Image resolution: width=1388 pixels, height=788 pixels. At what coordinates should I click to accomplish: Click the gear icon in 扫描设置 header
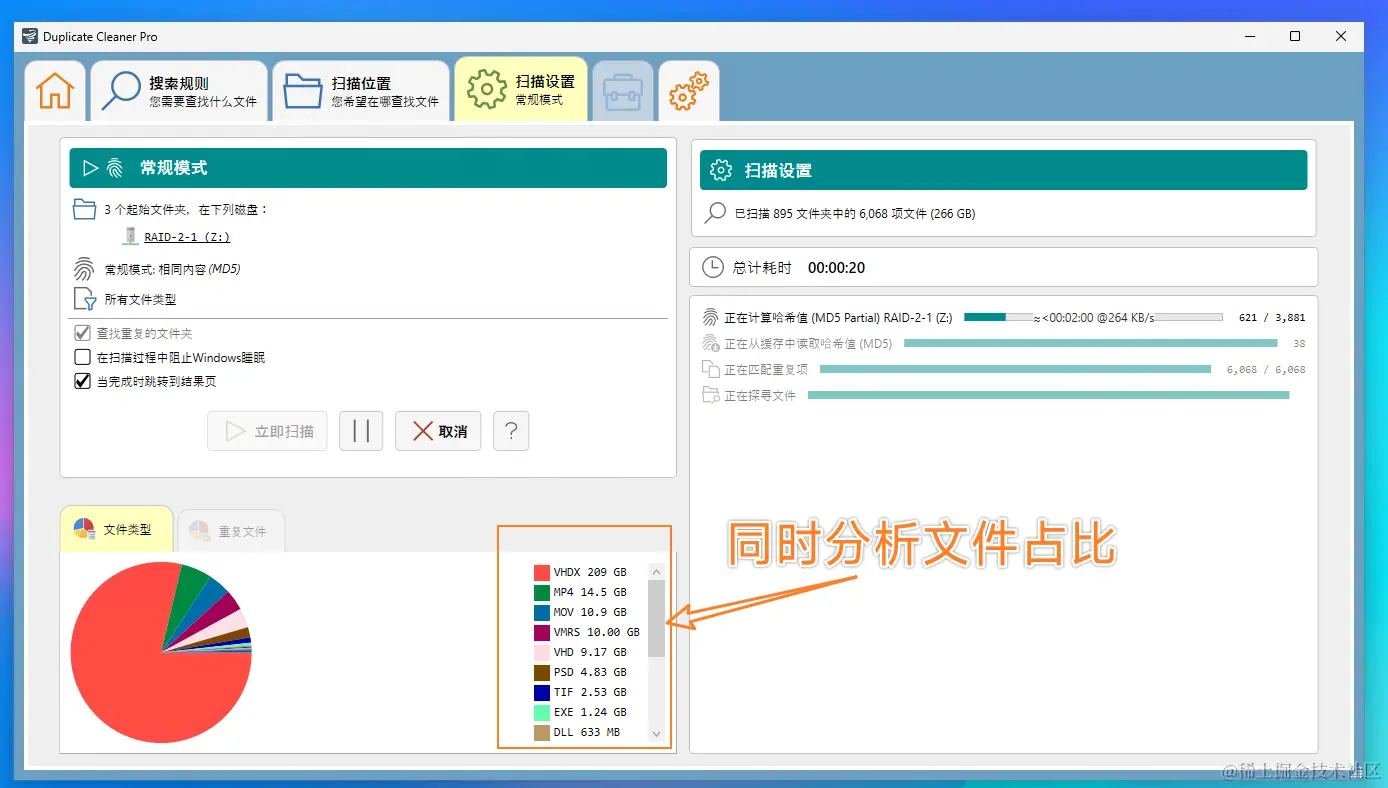coord(721,170)
